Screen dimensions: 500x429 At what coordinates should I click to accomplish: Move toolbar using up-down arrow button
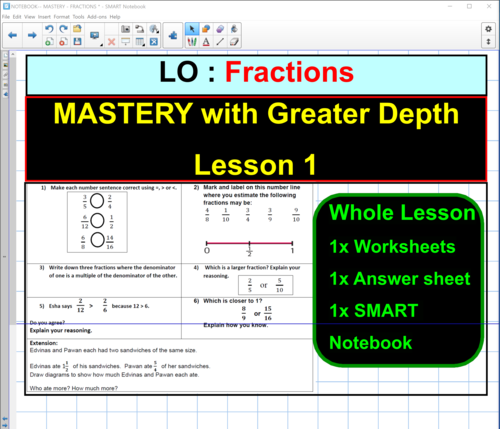pyautogui.click(x=488, y=42)
